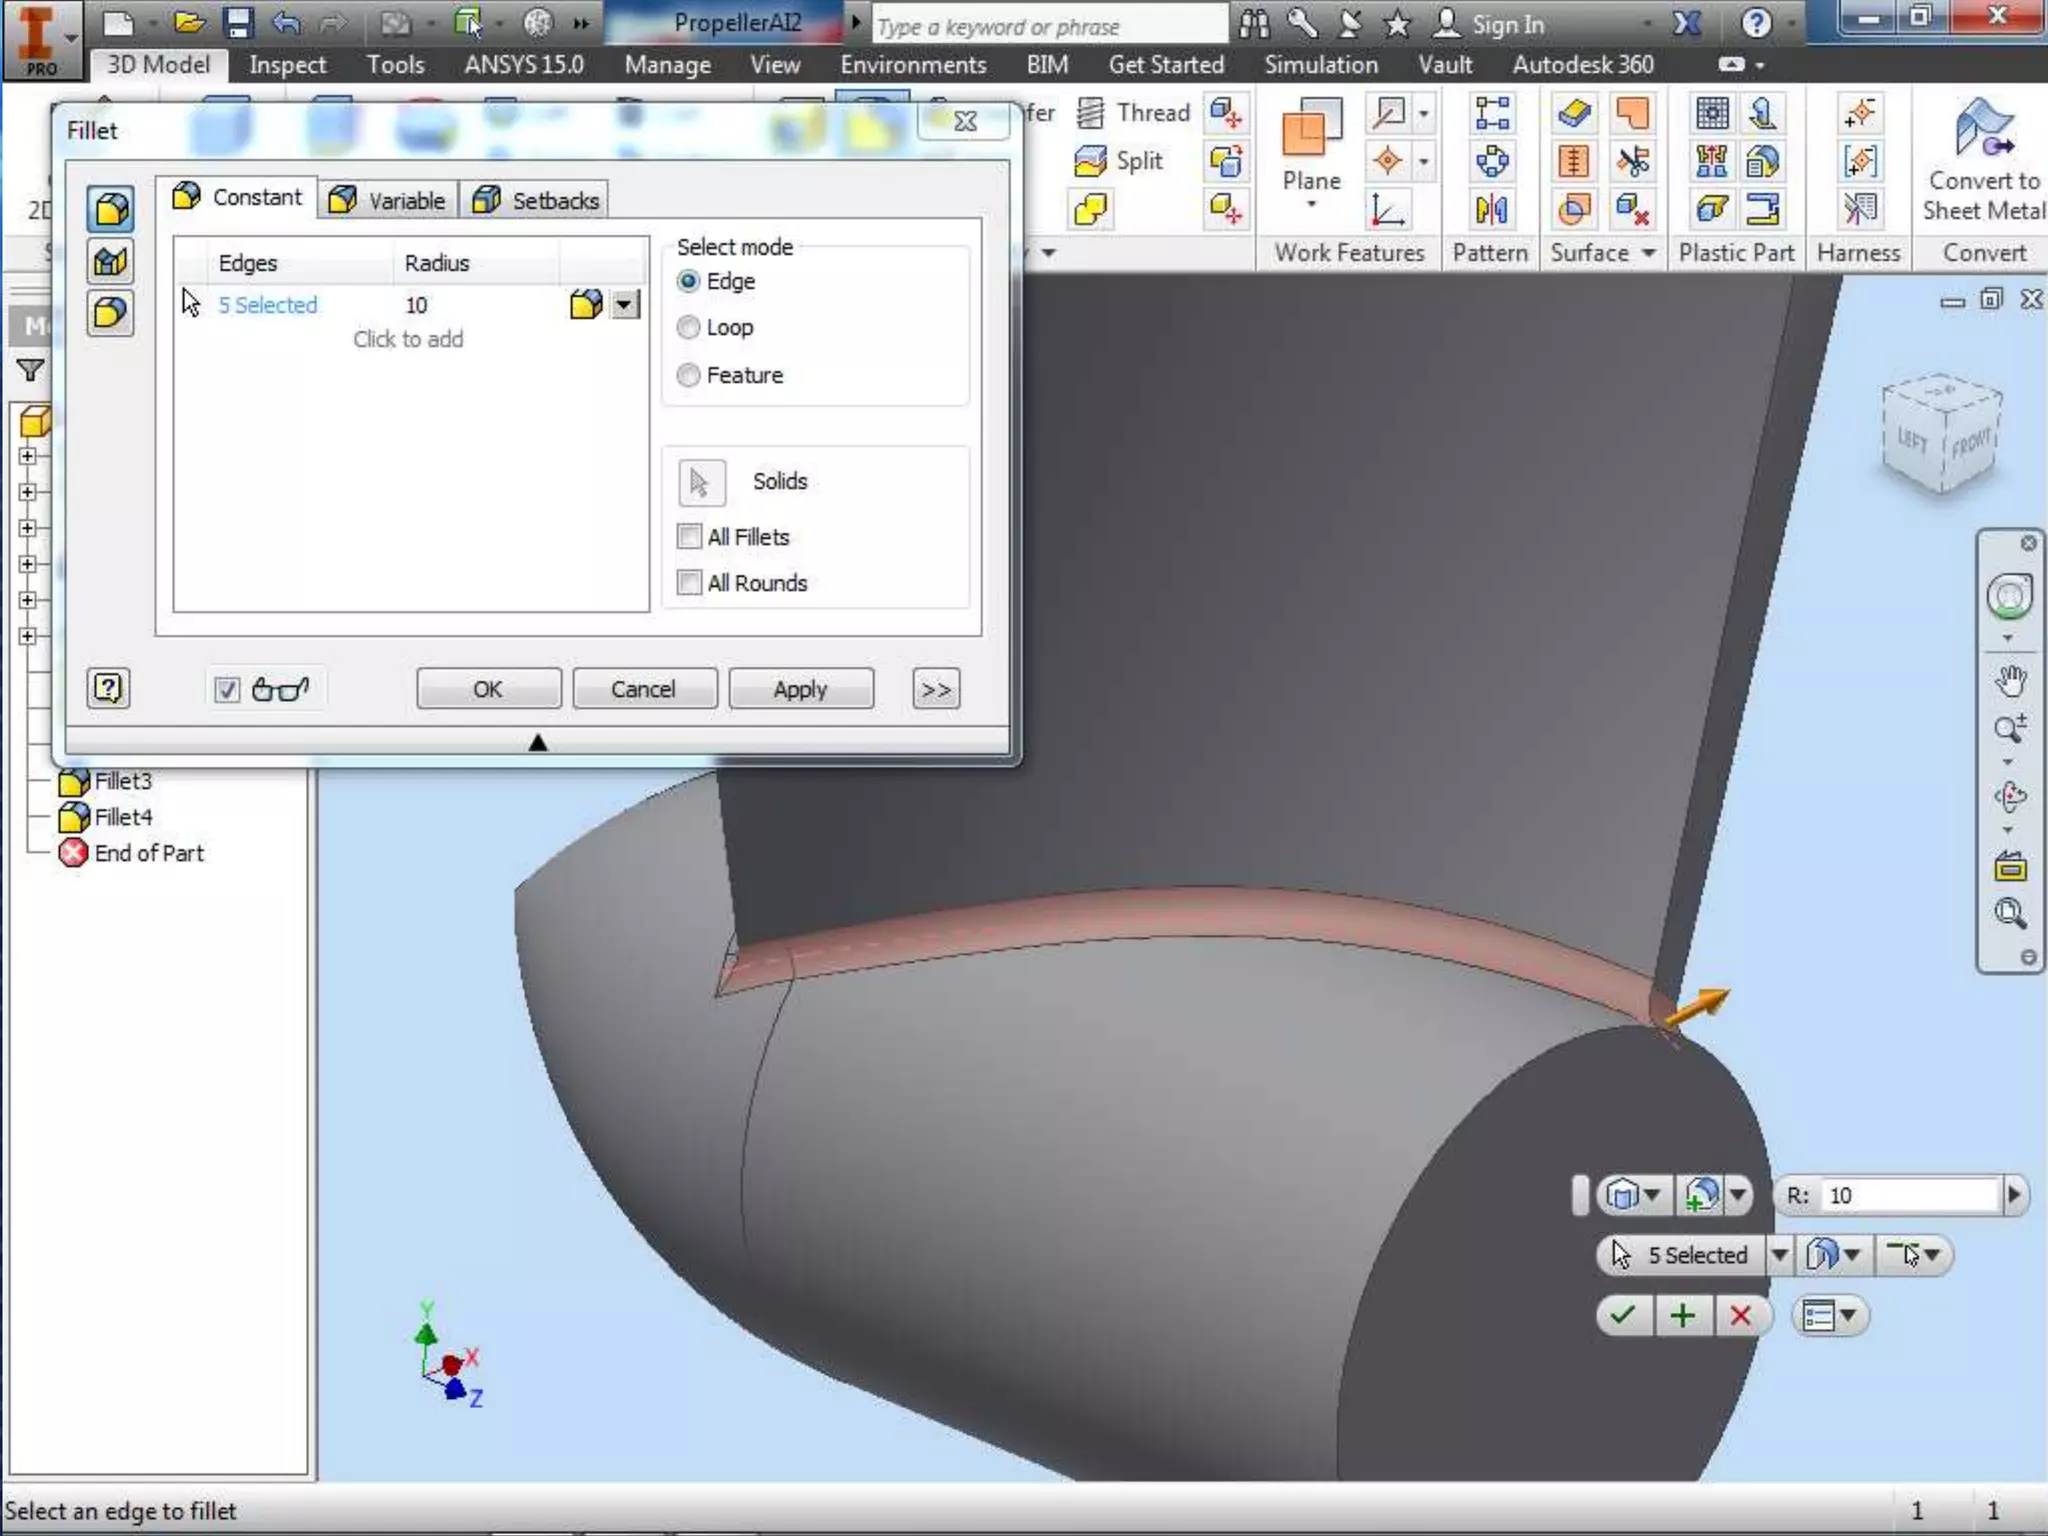Select the Loop radio button
2048x1536 pixels.
tap(688, 328)
